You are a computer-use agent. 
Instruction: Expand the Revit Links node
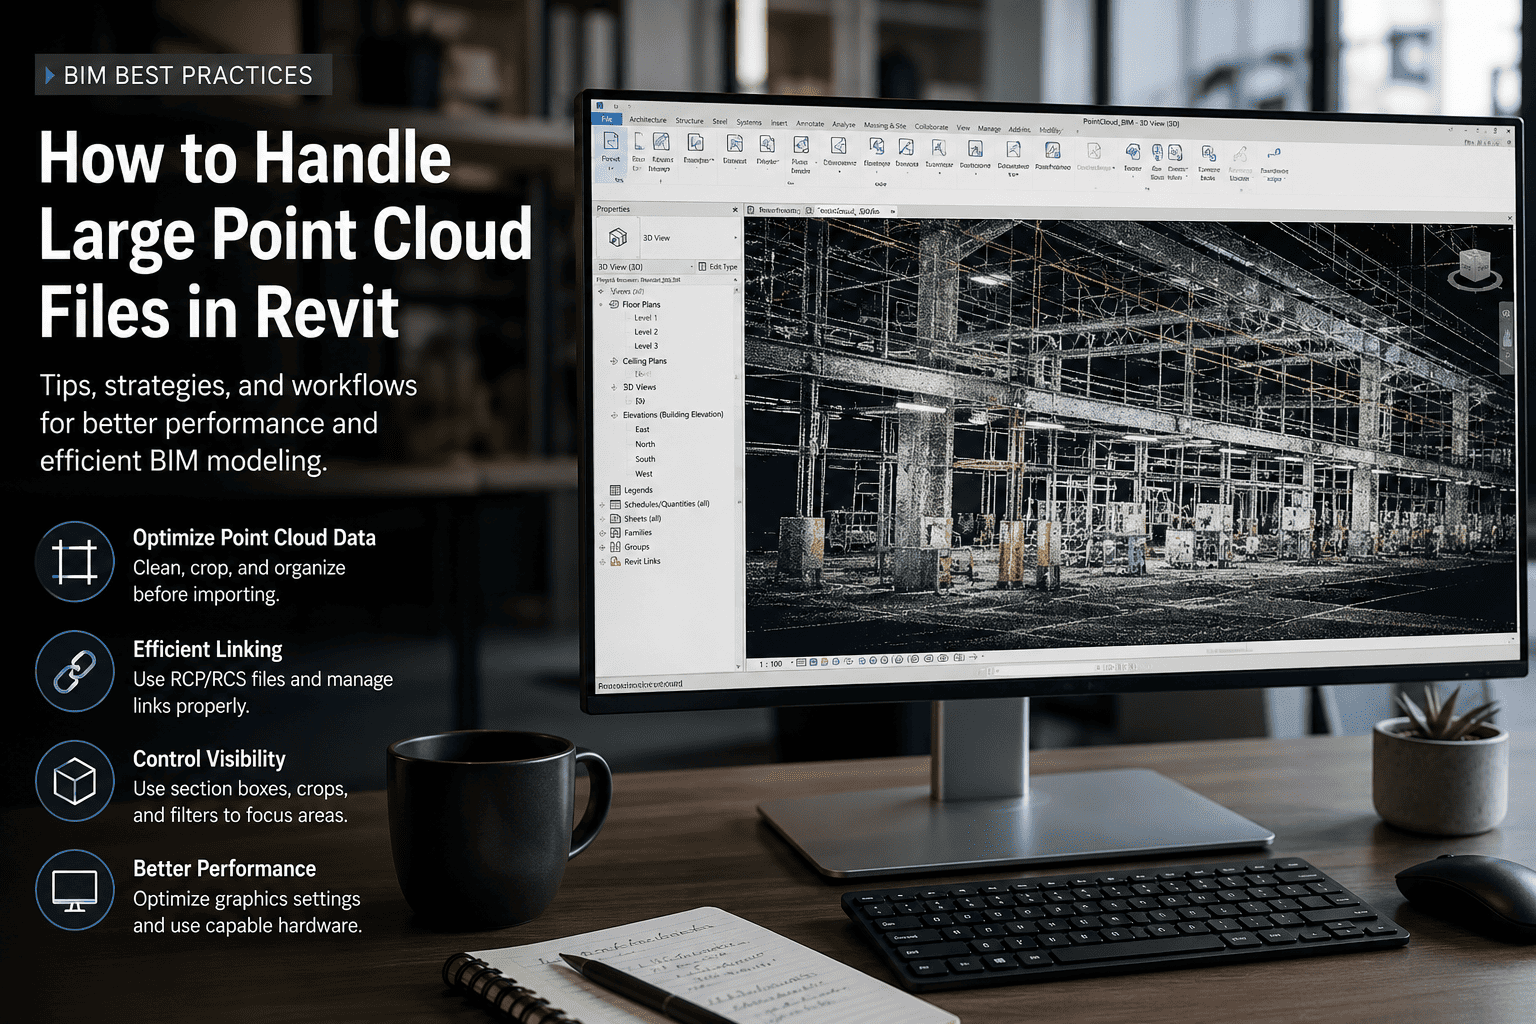coord(602,561)
